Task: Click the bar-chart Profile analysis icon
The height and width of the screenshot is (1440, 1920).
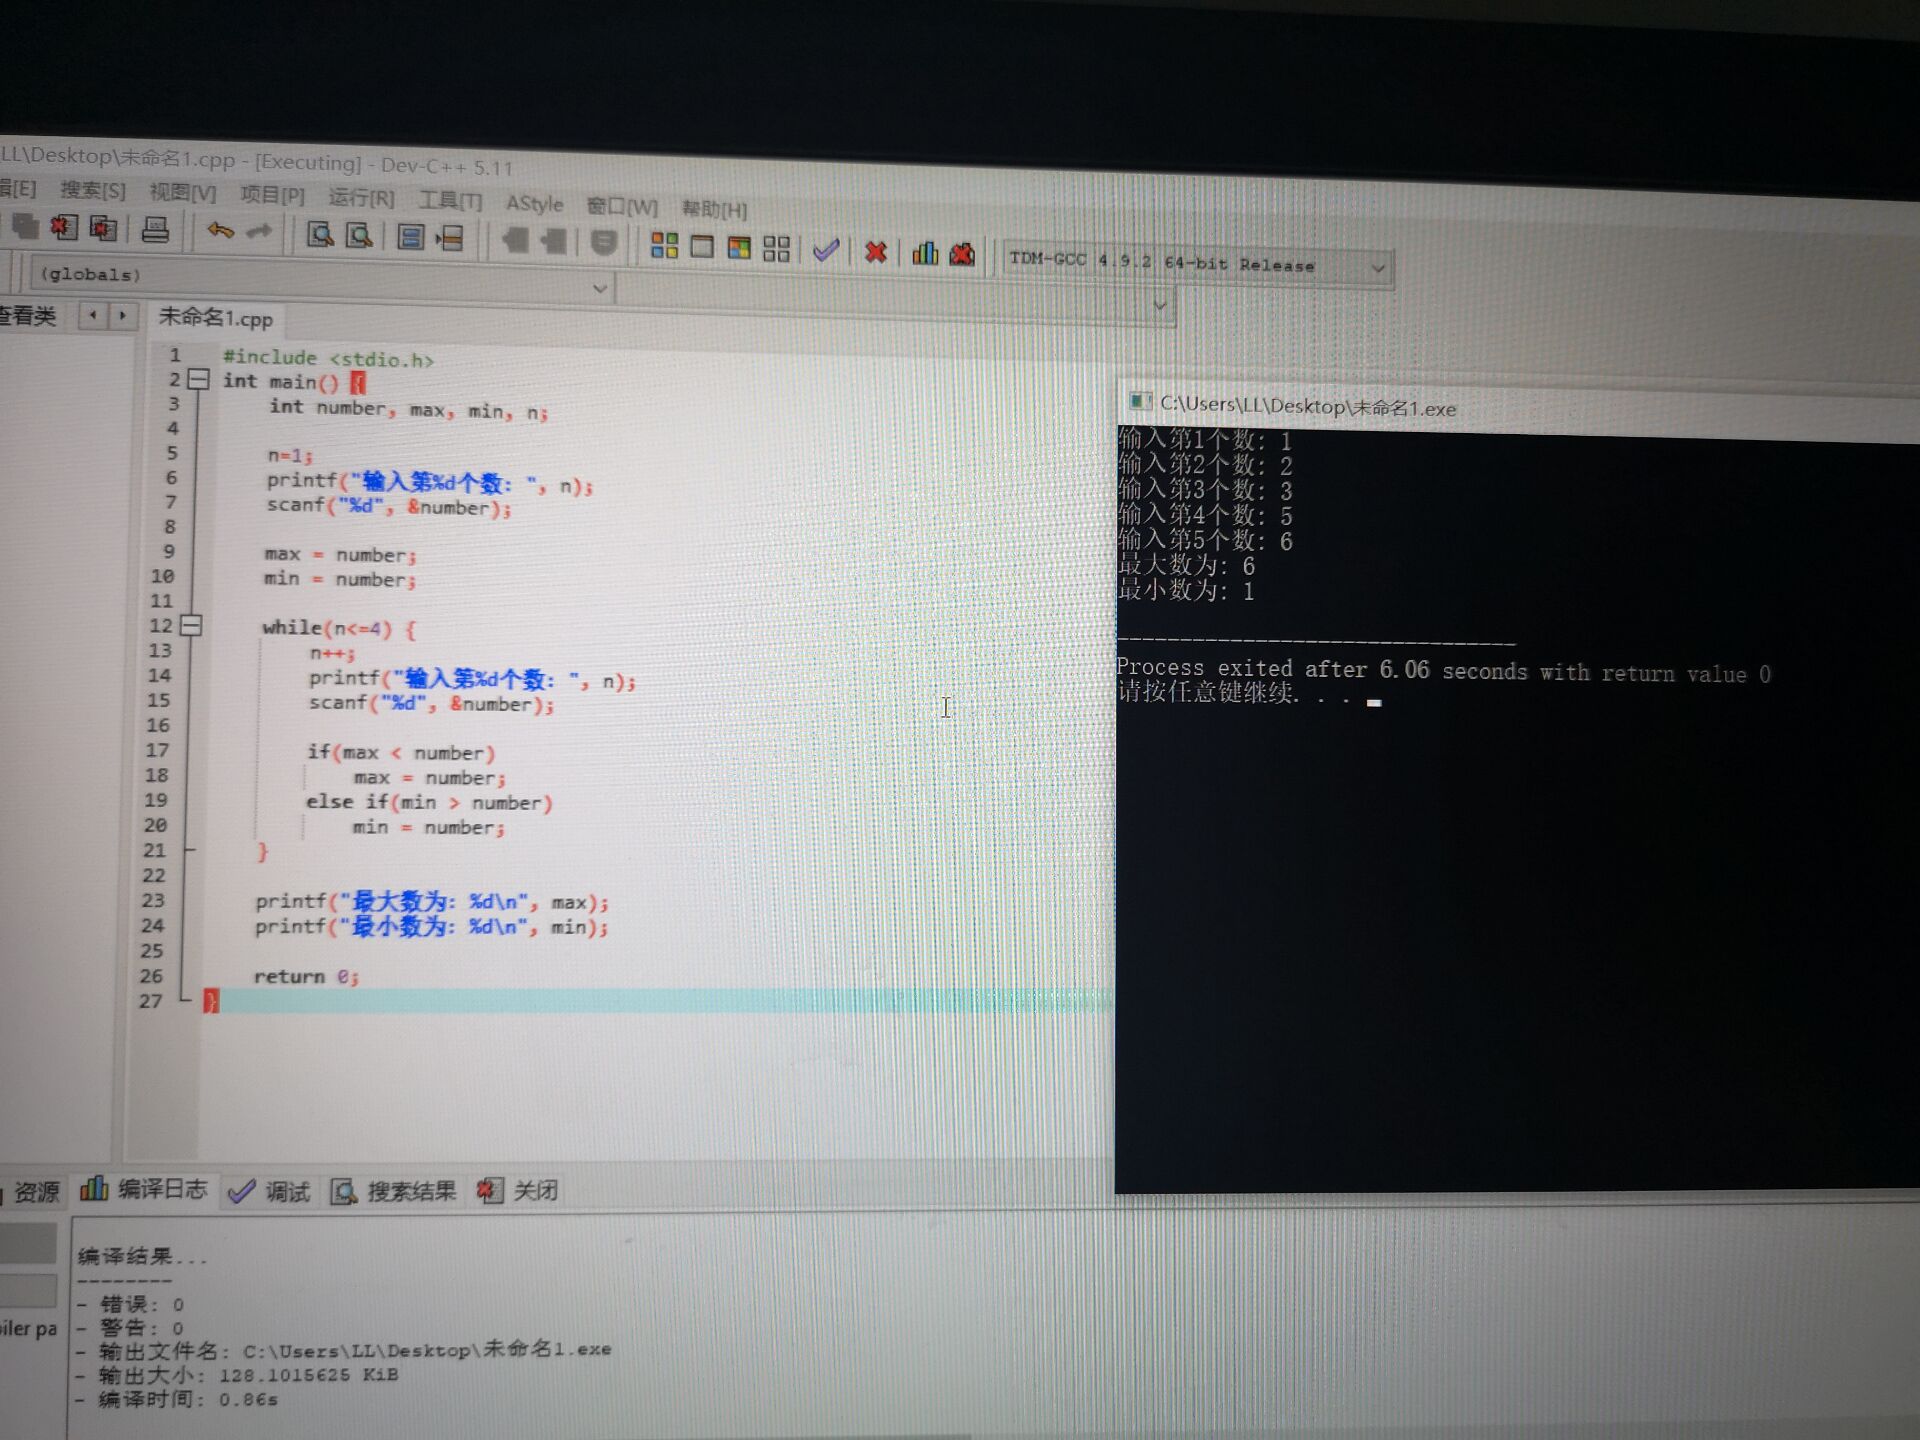Action: (x=925, y=253)
